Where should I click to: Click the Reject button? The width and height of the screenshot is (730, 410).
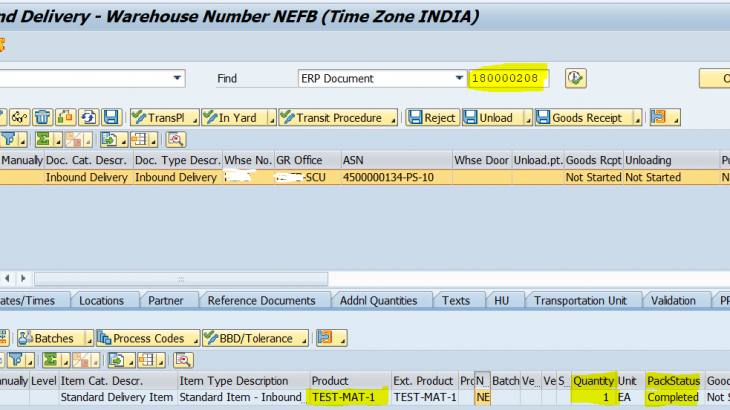click(x=433, y=117)
